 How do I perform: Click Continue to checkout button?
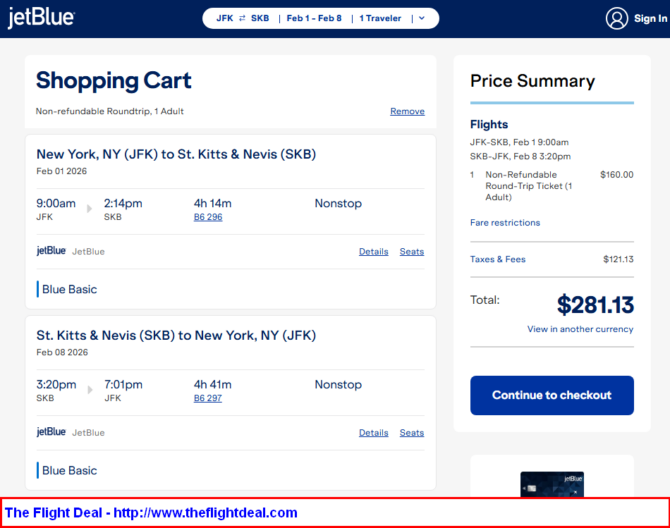[x=552, y=395]
